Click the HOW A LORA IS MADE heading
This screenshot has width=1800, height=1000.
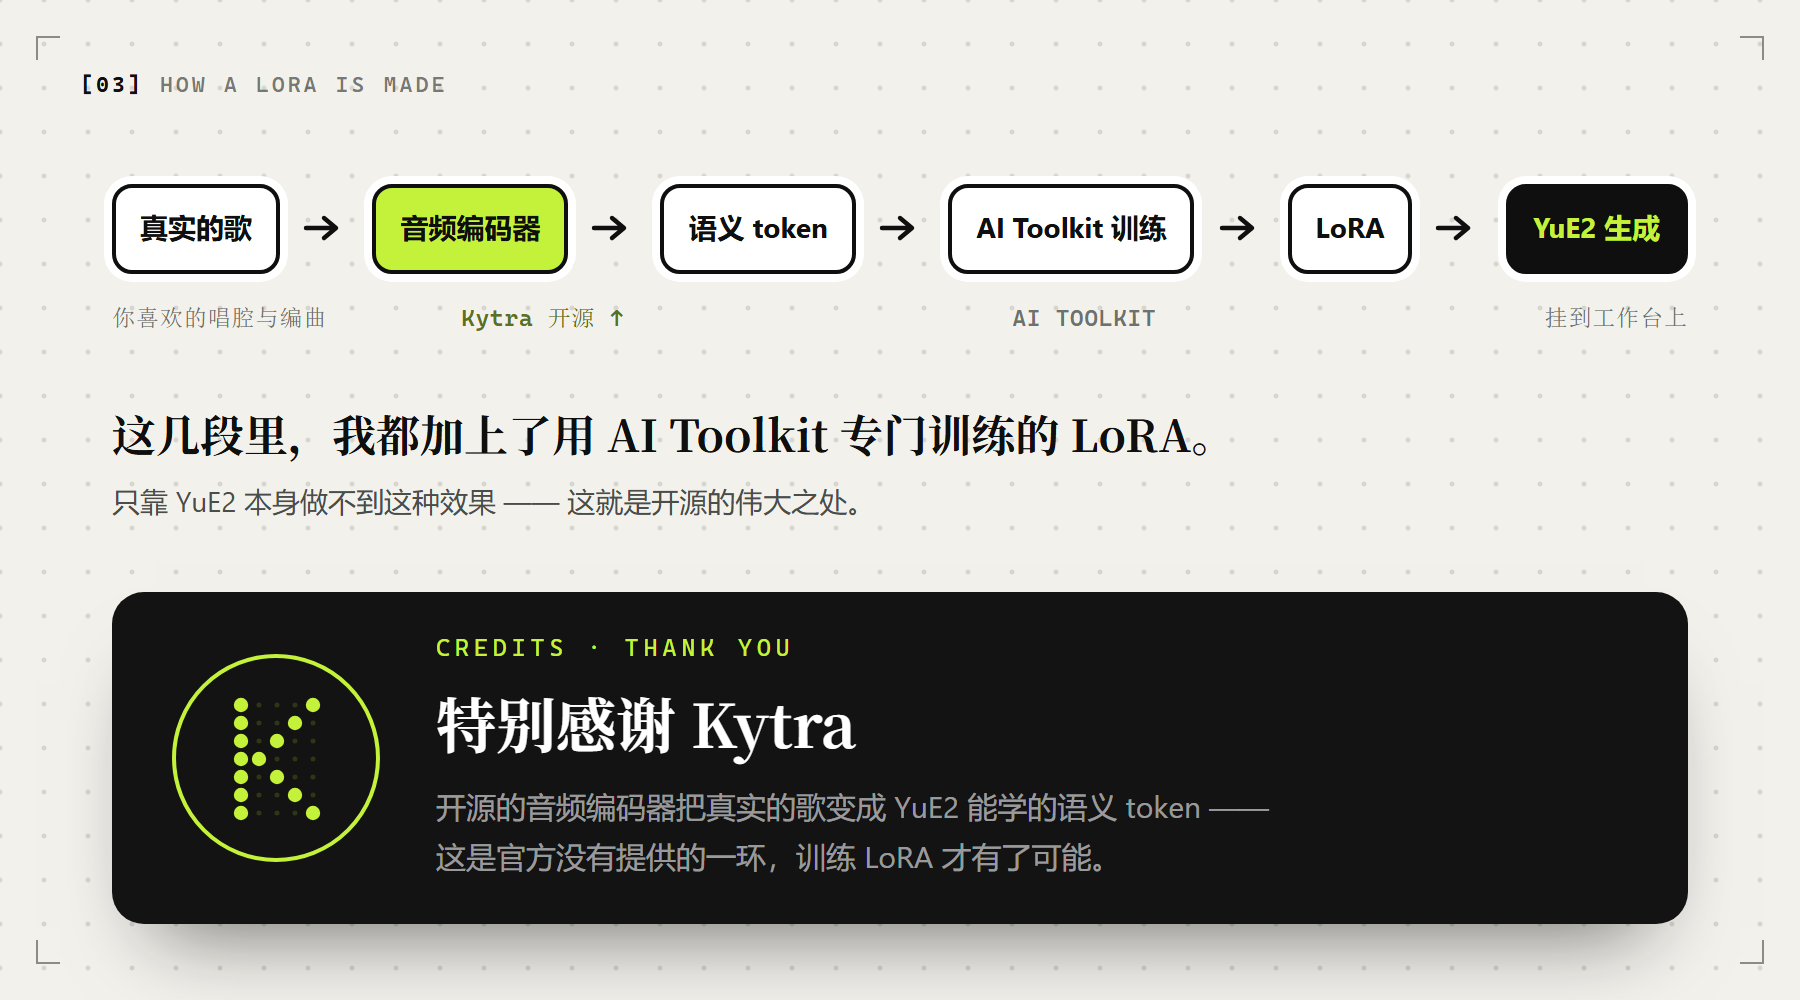point(302,85)
